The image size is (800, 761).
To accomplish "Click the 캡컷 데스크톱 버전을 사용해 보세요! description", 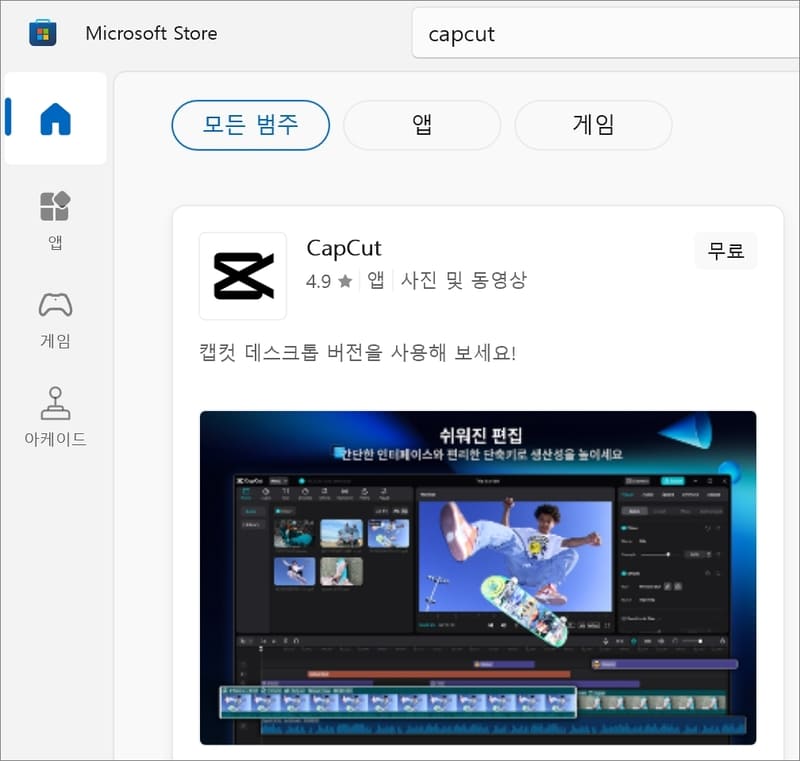I will coord(358,352).
